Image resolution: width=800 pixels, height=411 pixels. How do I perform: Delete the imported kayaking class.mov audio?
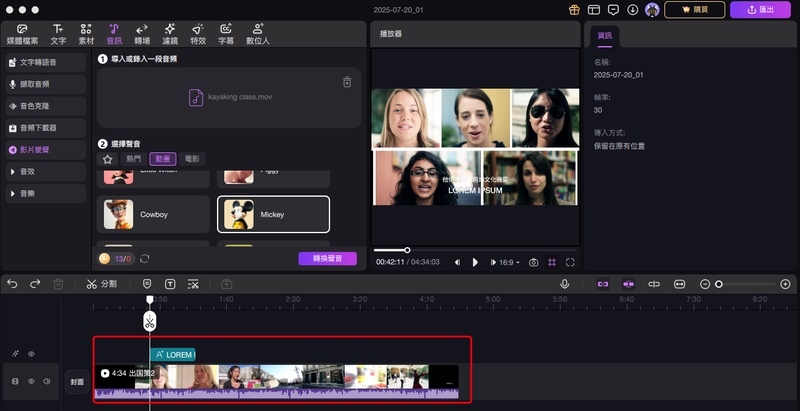click(x=347, y=82)
